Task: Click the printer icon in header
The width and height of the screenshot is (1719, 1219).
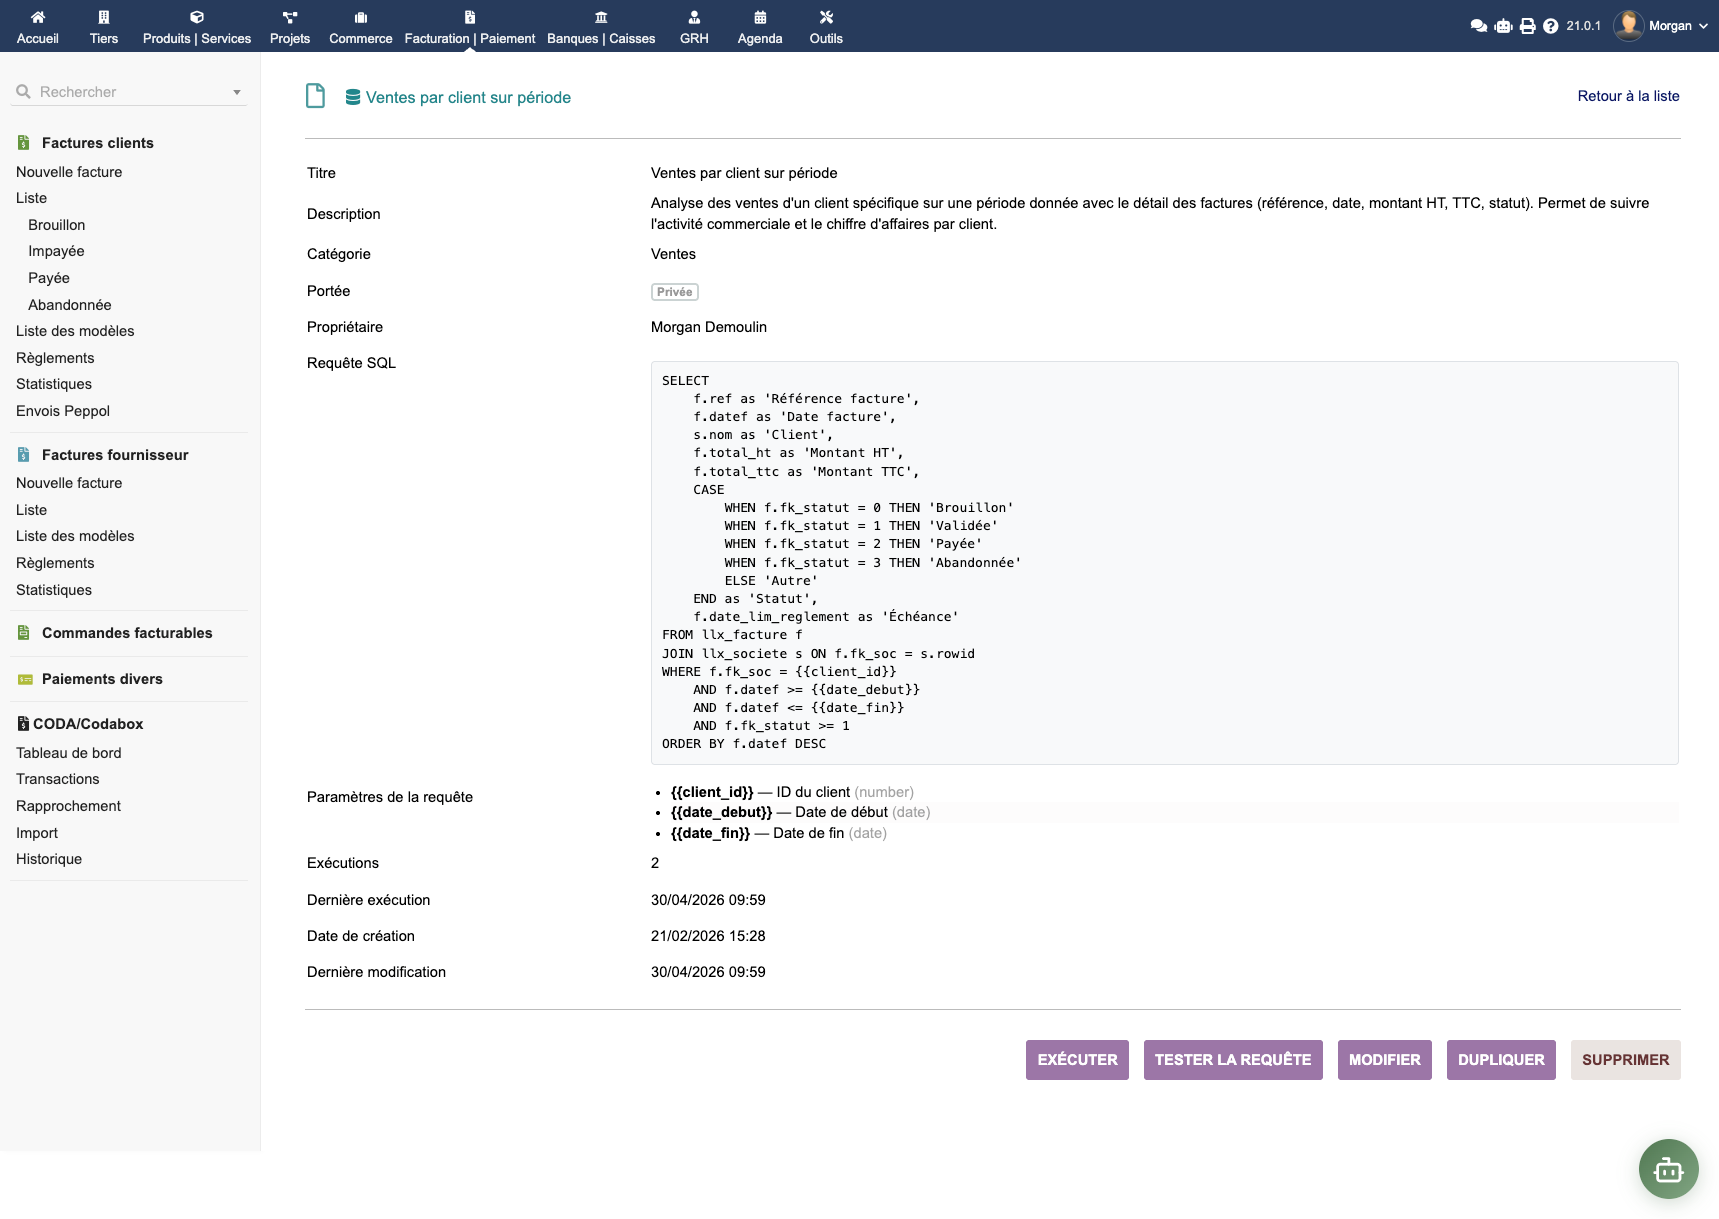Action: [1527, 26]
